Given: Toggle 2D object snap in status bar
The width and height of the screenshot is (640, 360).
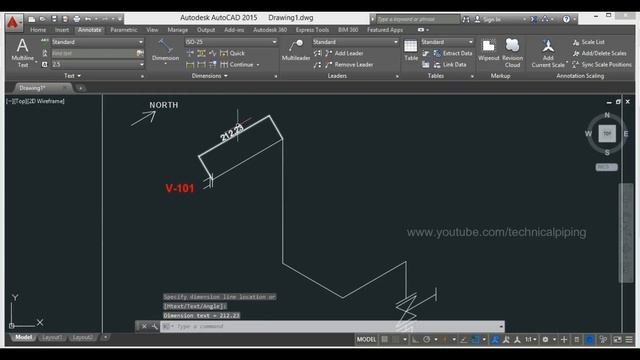Looking at the screenshot, I should (x=476, y=339).
